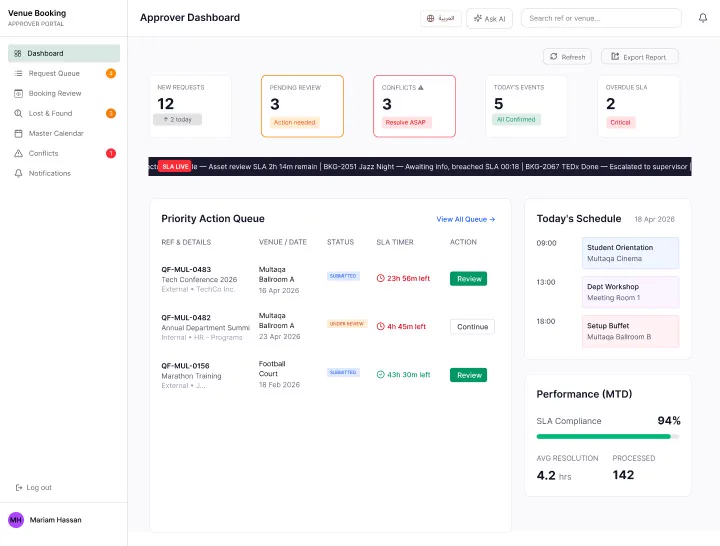The image size is (720, 546).
Task: Click the Master Calendar icon
Action: pos(18,133)
